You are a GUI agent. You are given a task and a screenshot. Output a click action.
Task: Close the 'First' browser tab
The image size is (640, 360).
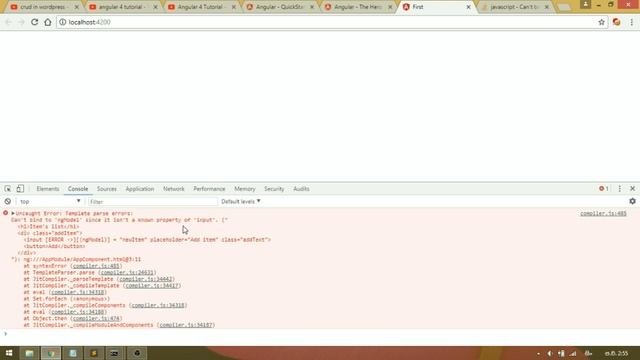468,7
